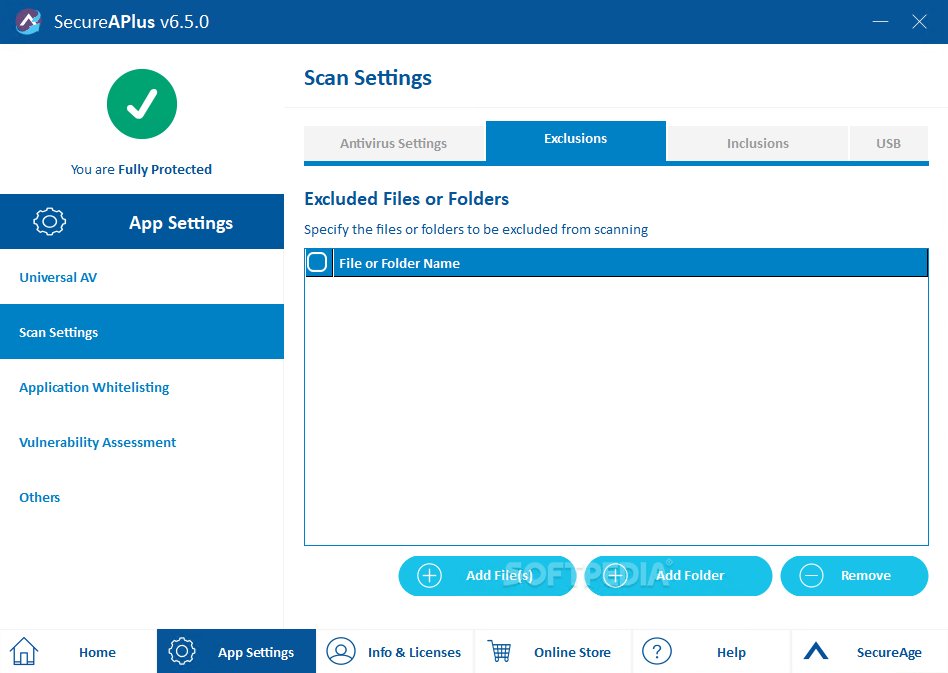Switch to the USB tab
The height and width of the screenshot is (673, 948).
pos(889,143)
